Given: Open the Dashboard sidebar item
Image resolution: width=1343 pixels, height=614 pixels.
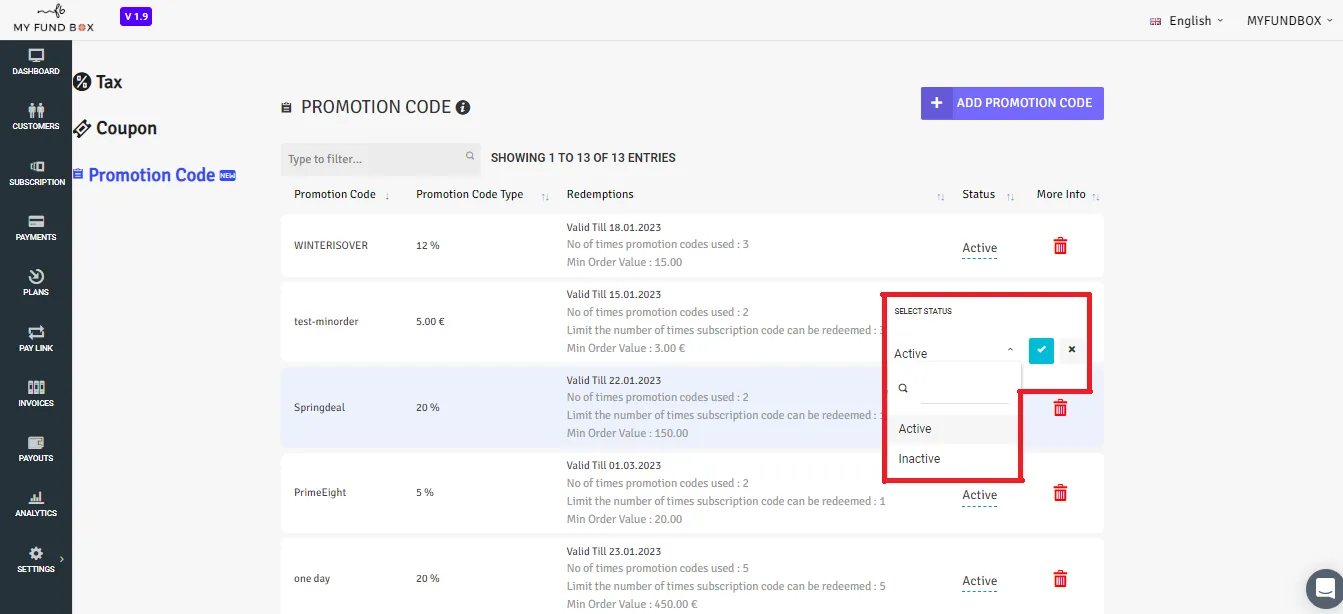Looking at the screenshot, I should [x=36, y=62].
